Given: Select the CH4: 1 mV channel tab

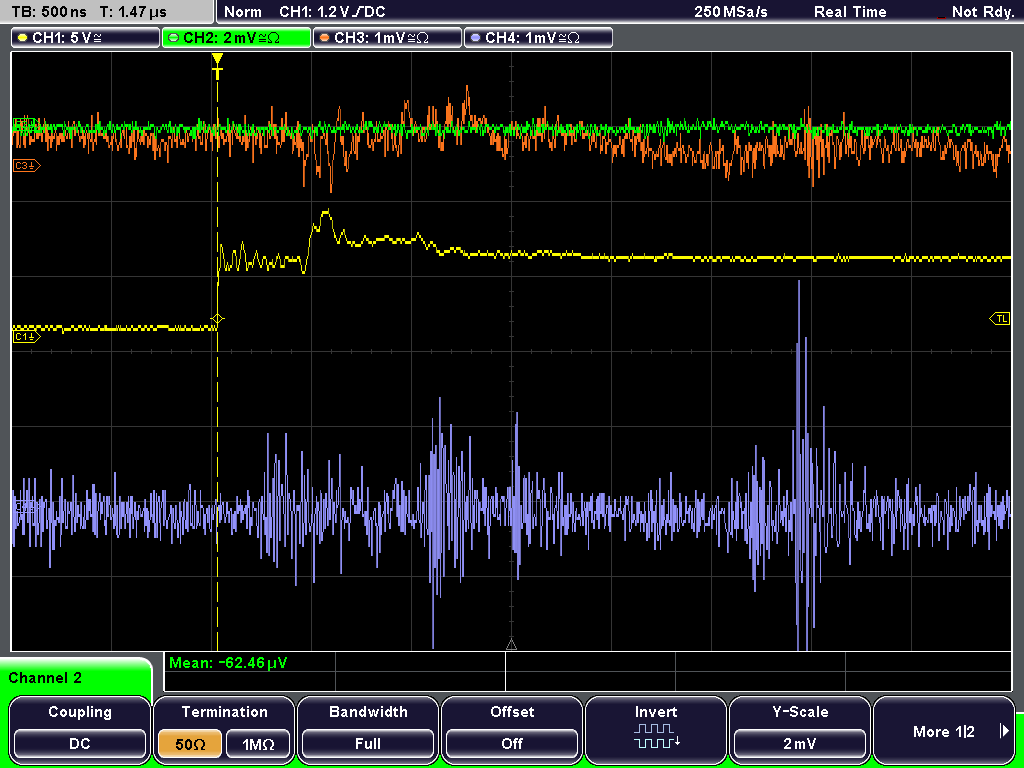Looking at the screenshot, I should click(538, 38).
